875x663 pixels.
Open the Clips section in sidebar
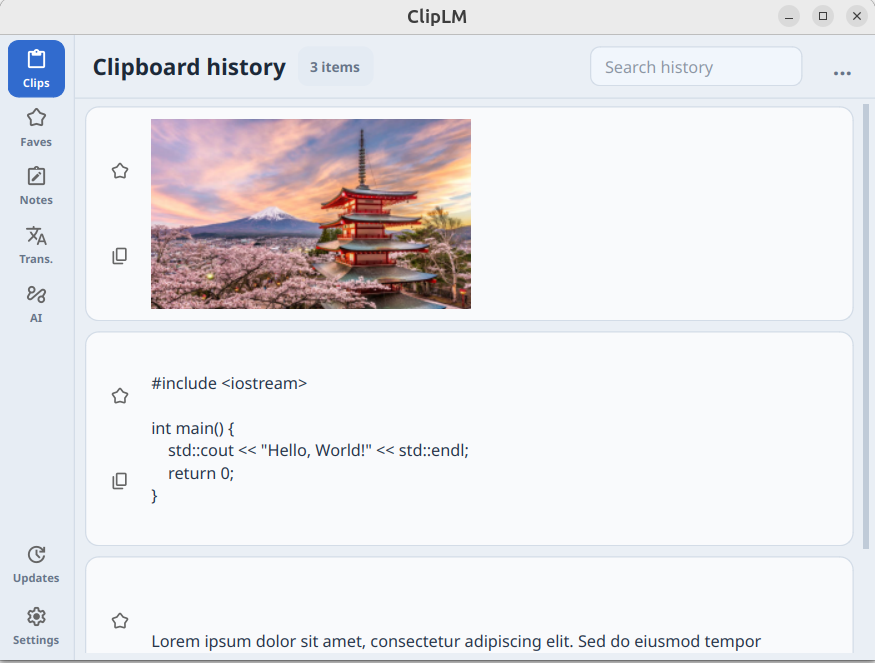[36, 69]
